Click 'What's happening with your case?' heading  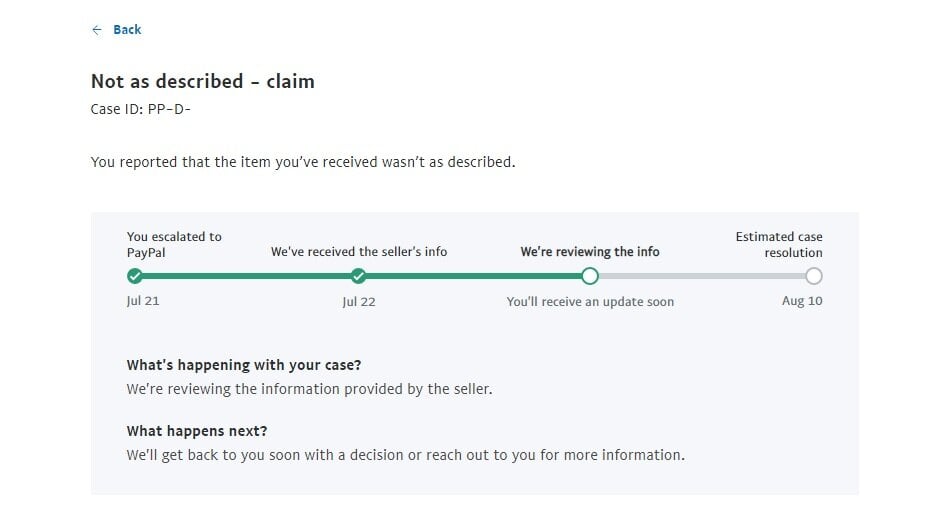244,365
